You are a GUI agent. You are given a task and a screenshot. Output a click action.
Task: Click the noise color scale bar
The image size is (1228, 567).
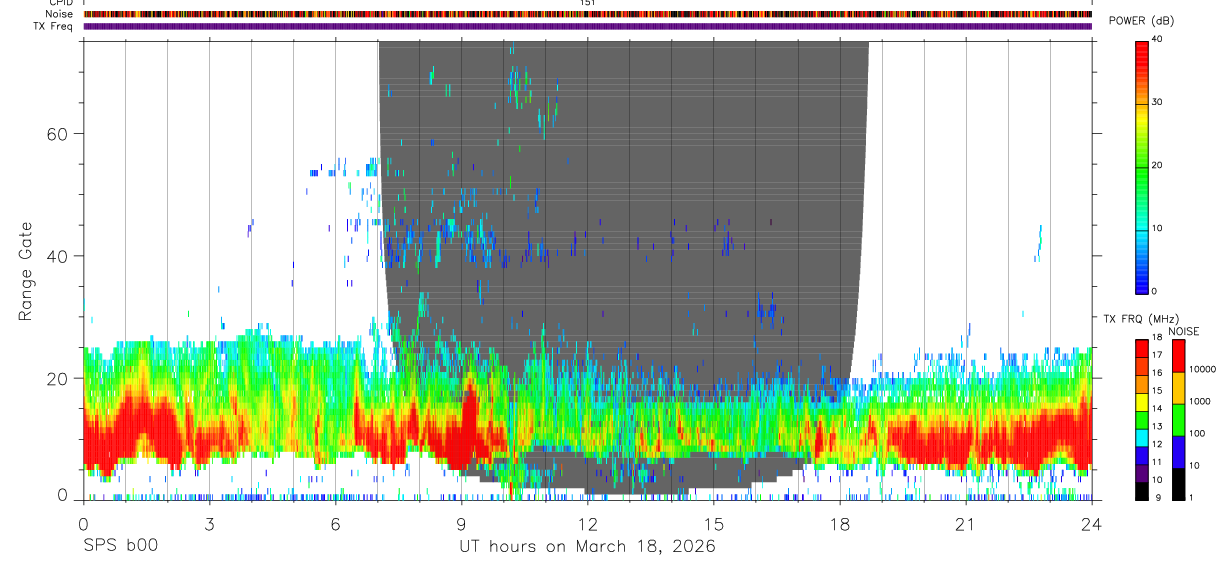coord(1178,419)
